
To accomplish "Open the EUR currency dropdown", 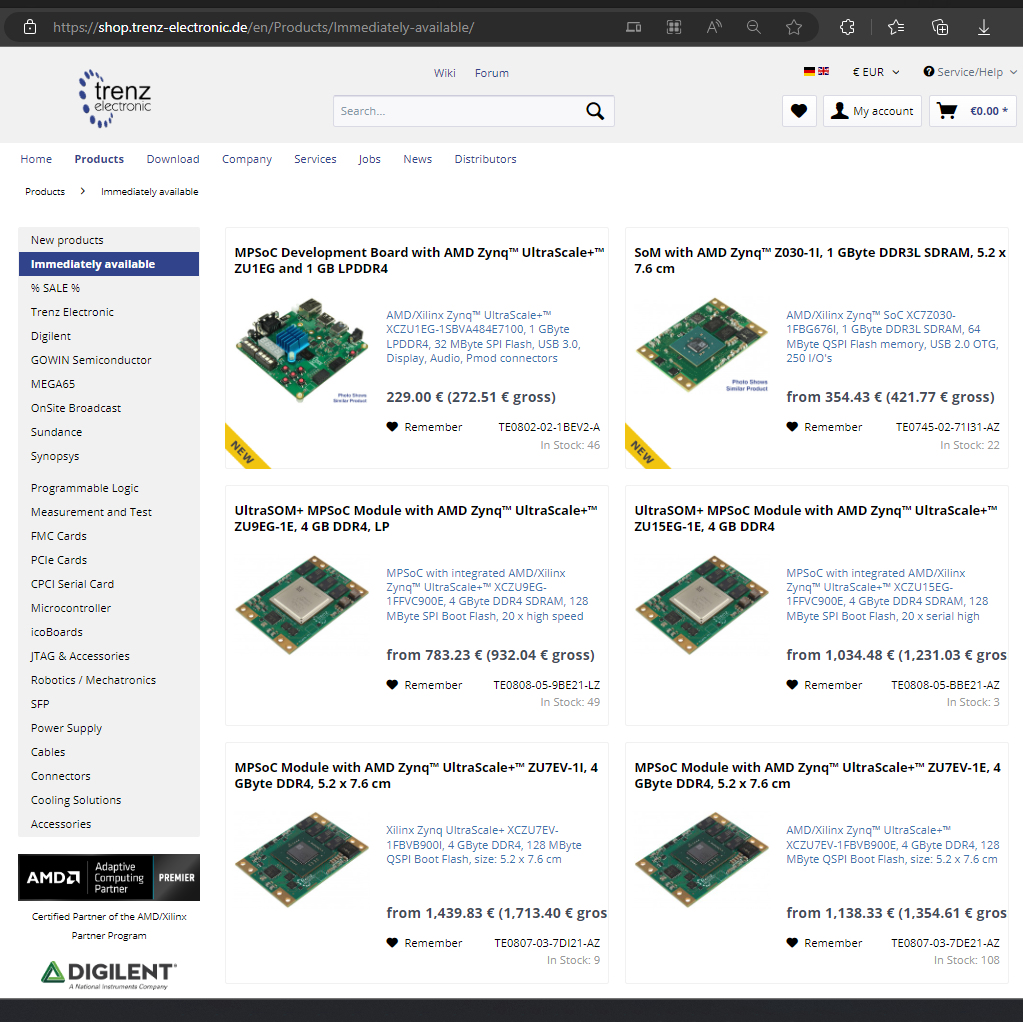I will coord(876,72).
